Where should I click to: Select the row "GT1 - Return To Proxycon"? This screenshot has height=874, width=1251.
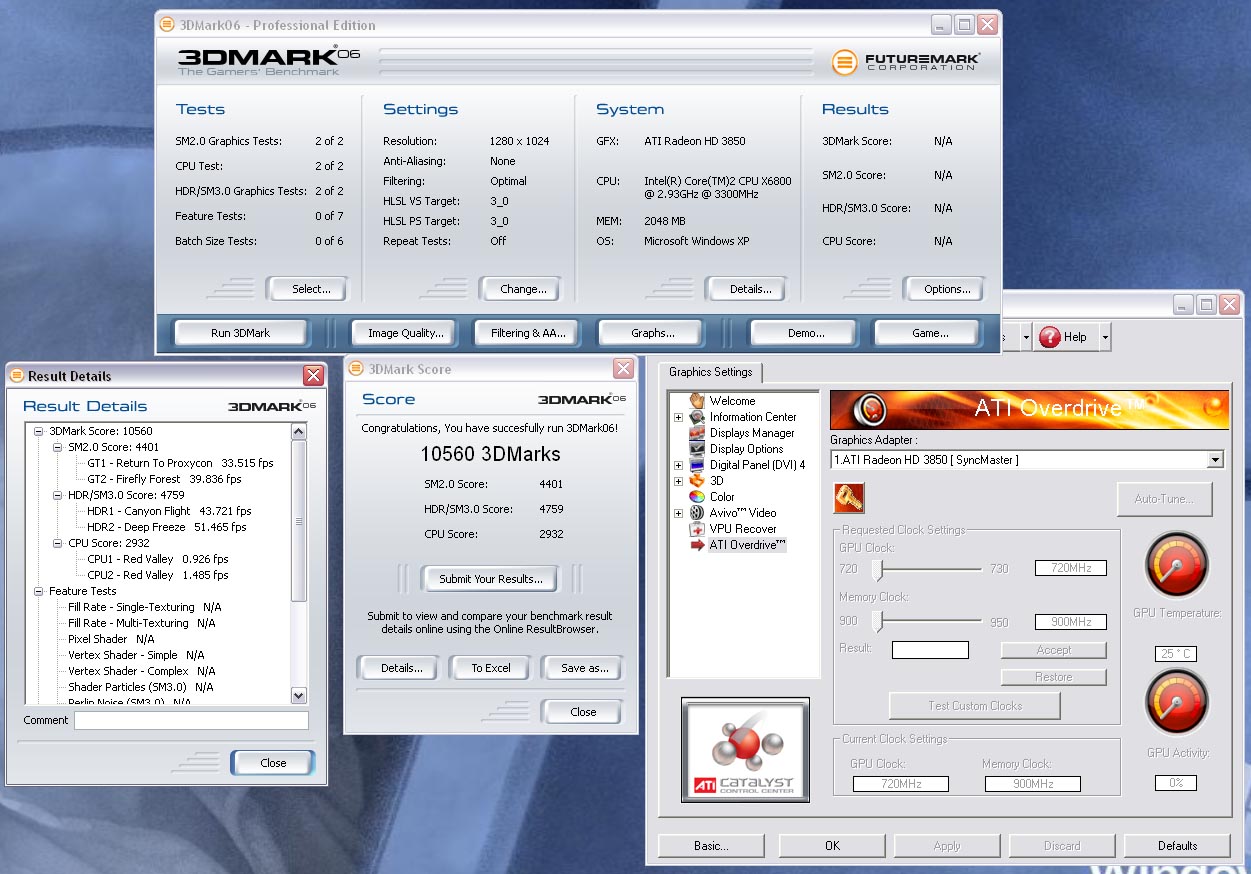tap(180, 463)
